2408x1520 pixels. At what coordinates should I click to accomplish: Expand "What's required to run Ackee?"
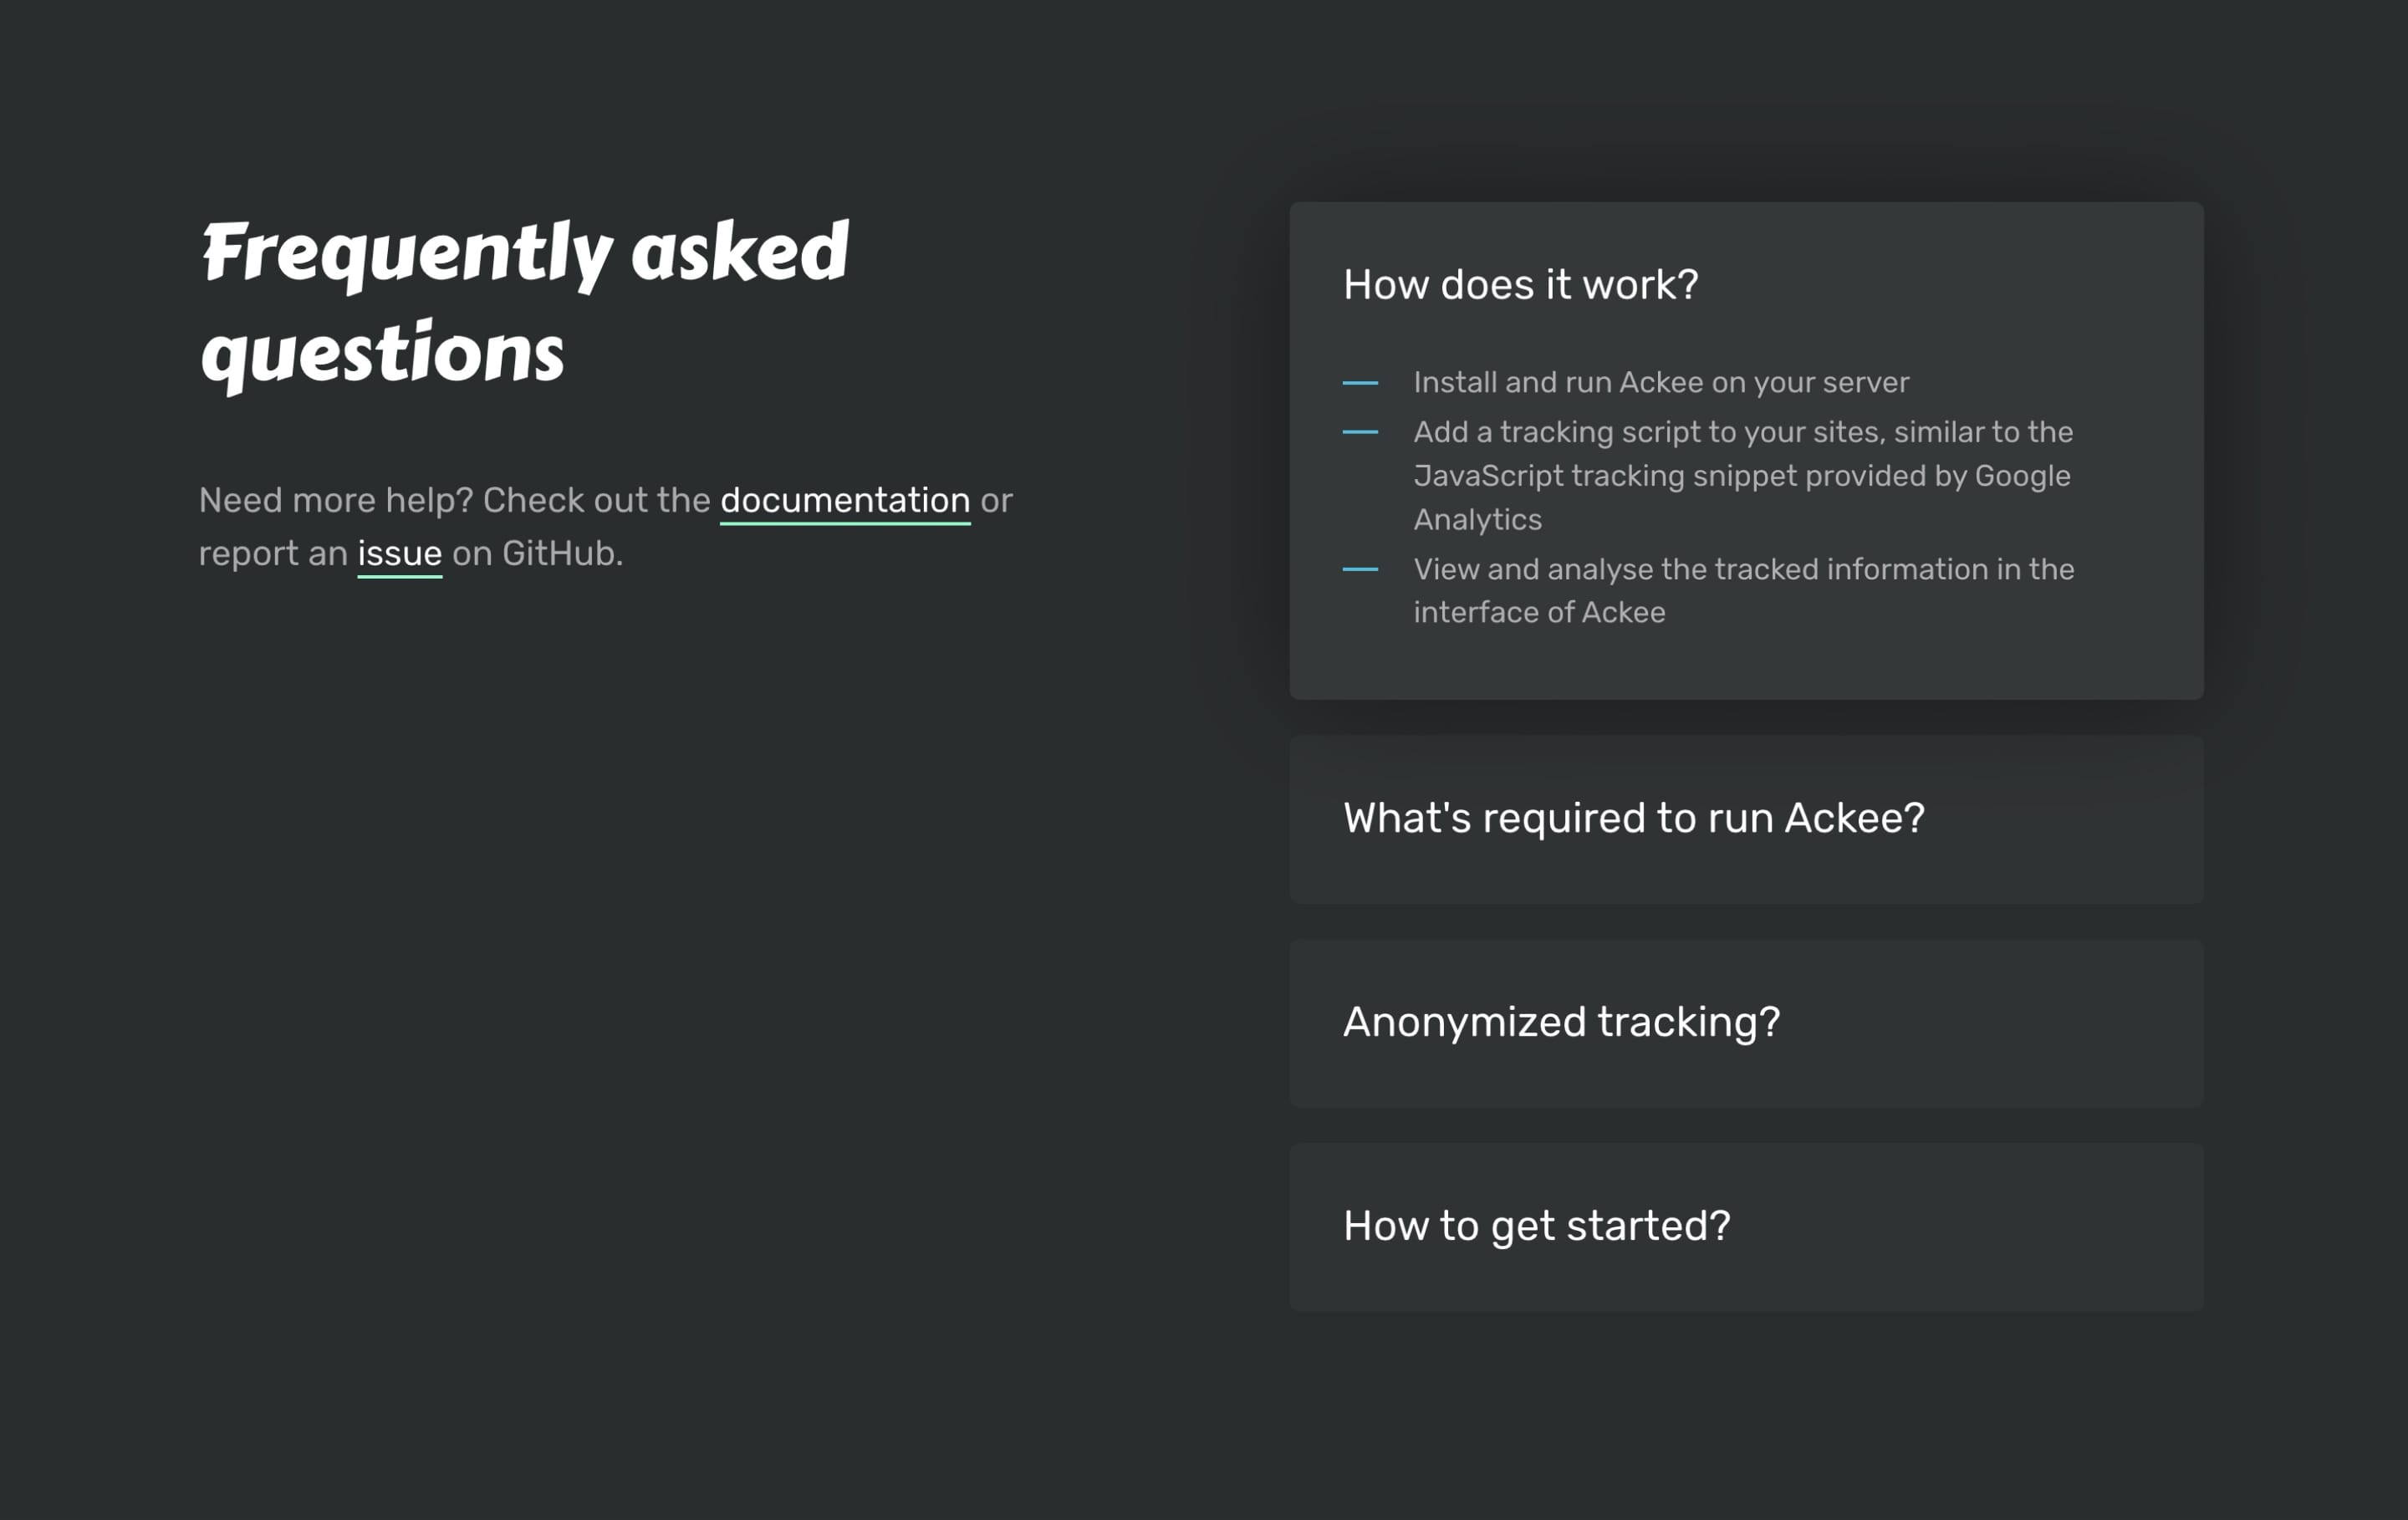[1746, 819]
